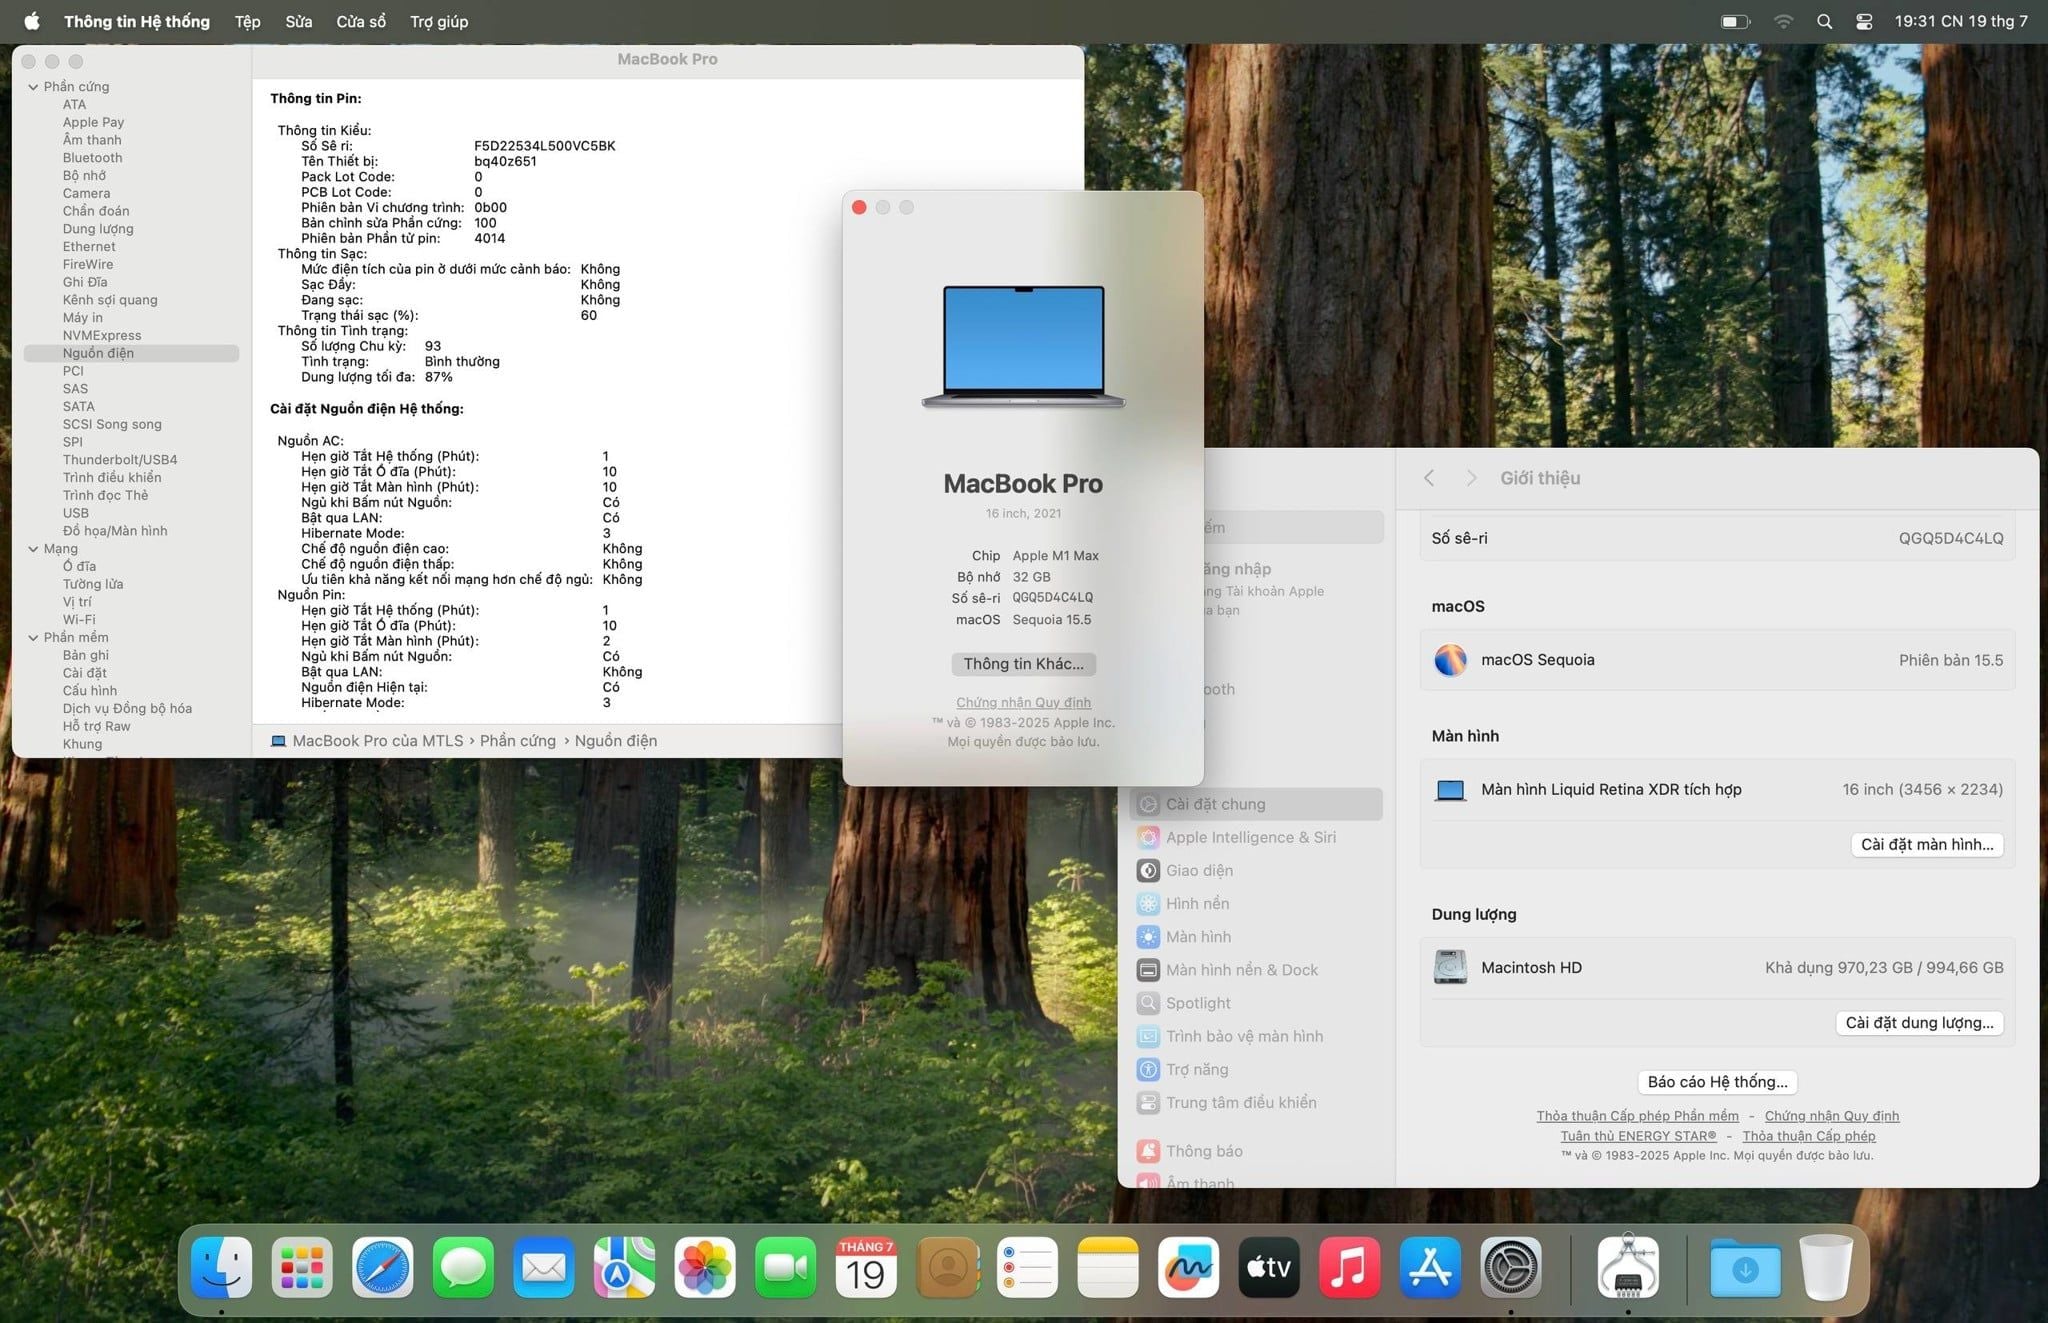Click the Thông tin Khác... button
2048x1323 pixels.
click(1023, 664)
